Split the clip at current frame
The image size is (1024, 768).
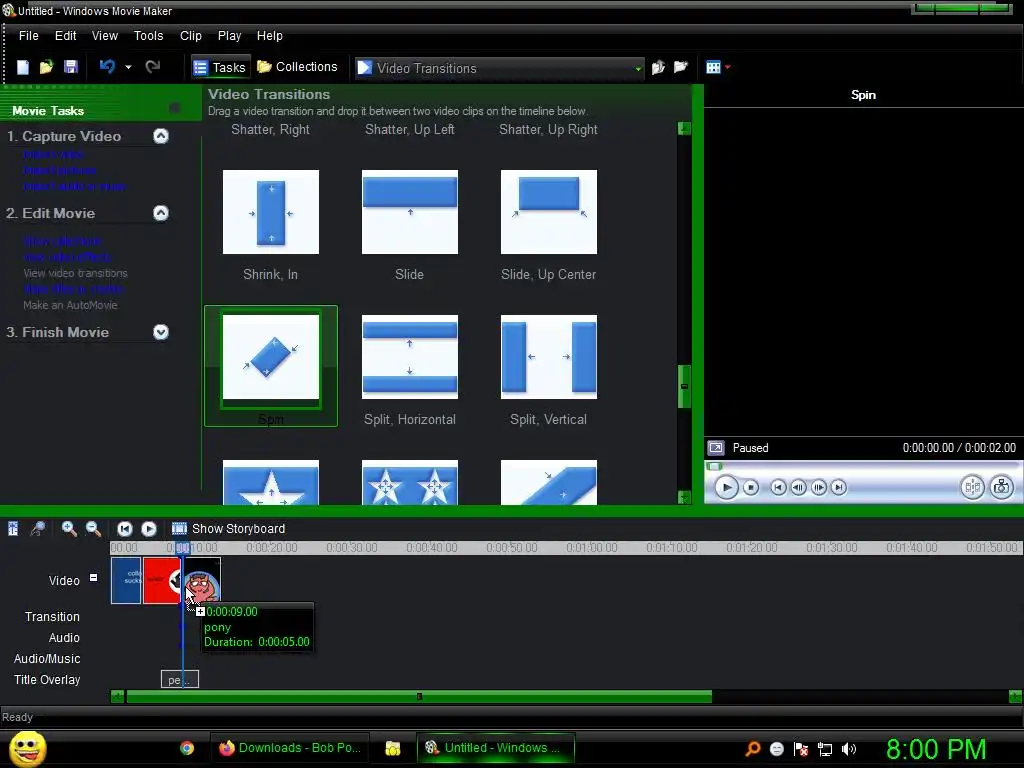click(972, 487)
